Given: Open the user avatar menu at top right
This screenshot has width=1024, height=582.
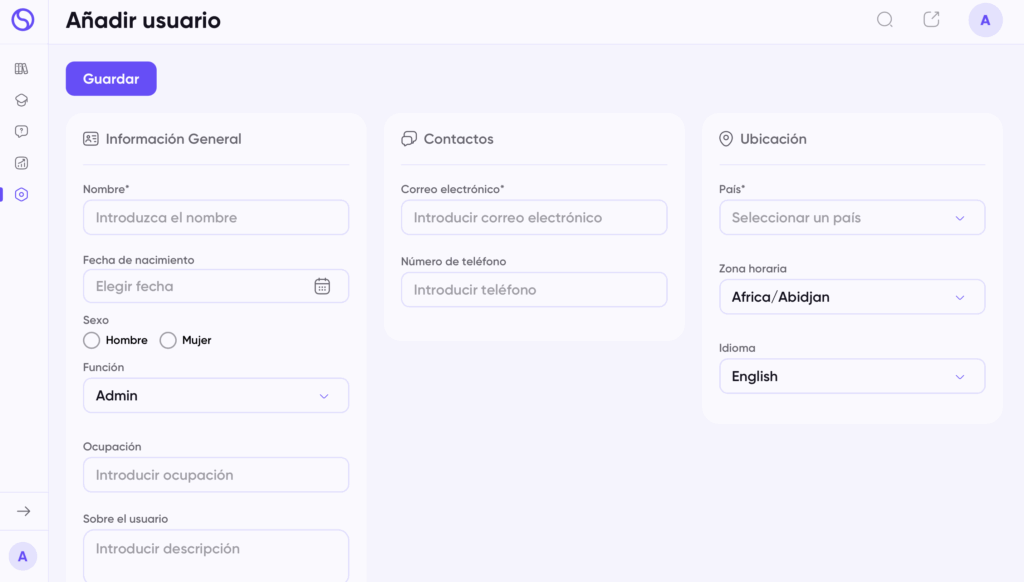Looking at the screenshot, I should (985, 20).
